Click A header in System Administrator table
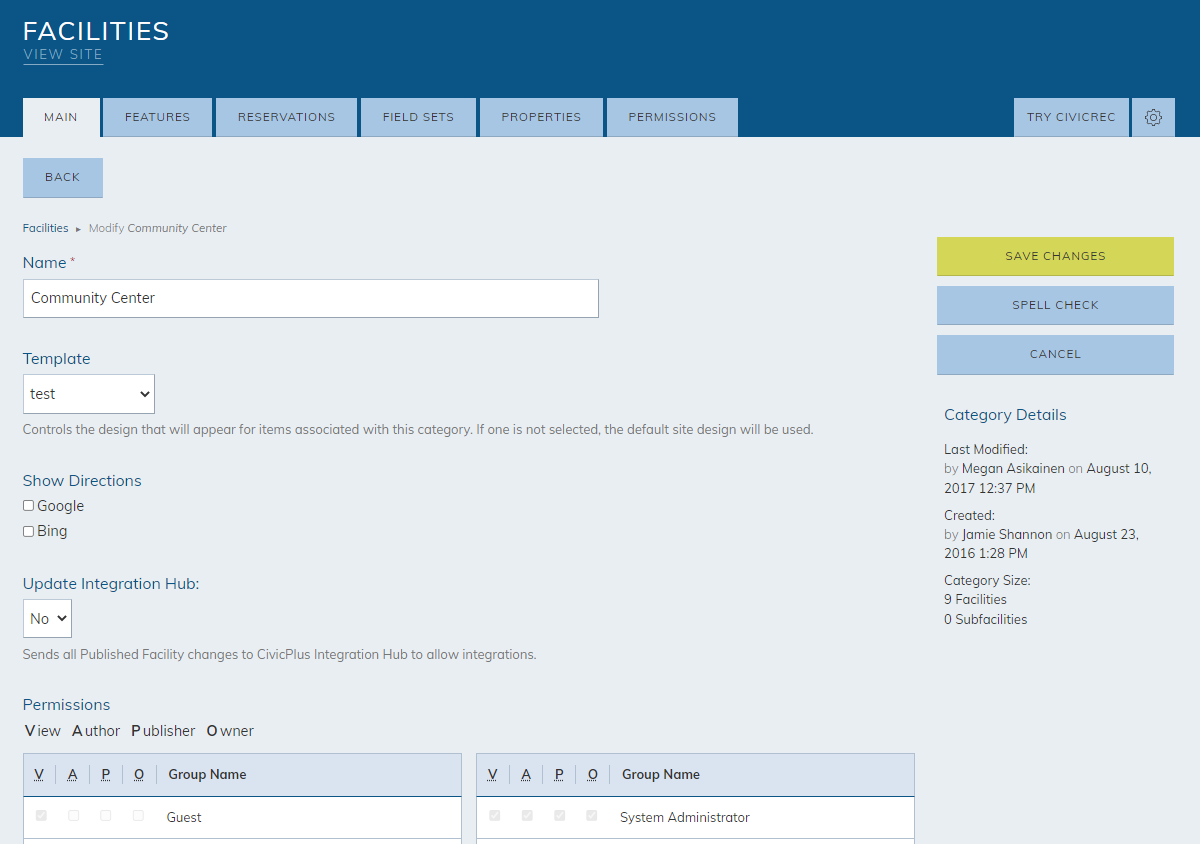Viewport: 1200px width, 844px height. 526,774
